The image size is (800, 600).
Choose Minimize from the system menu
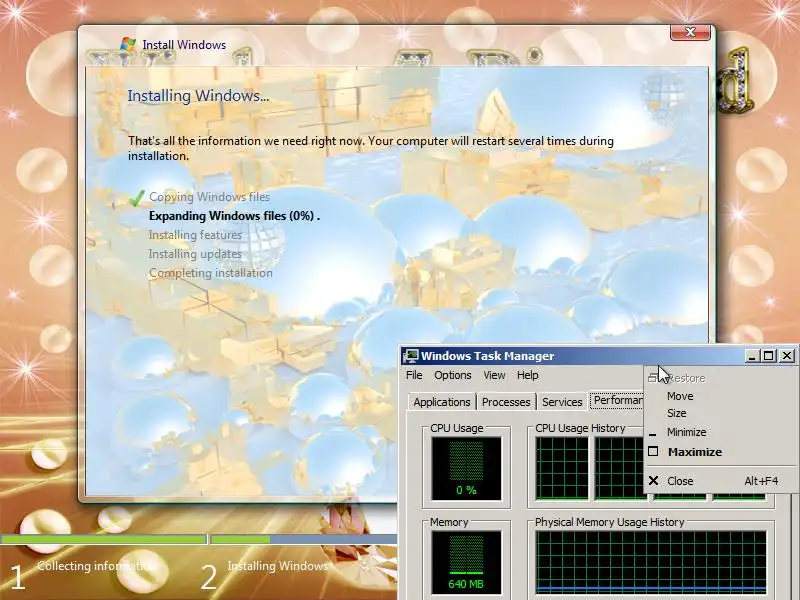point(720,432)
